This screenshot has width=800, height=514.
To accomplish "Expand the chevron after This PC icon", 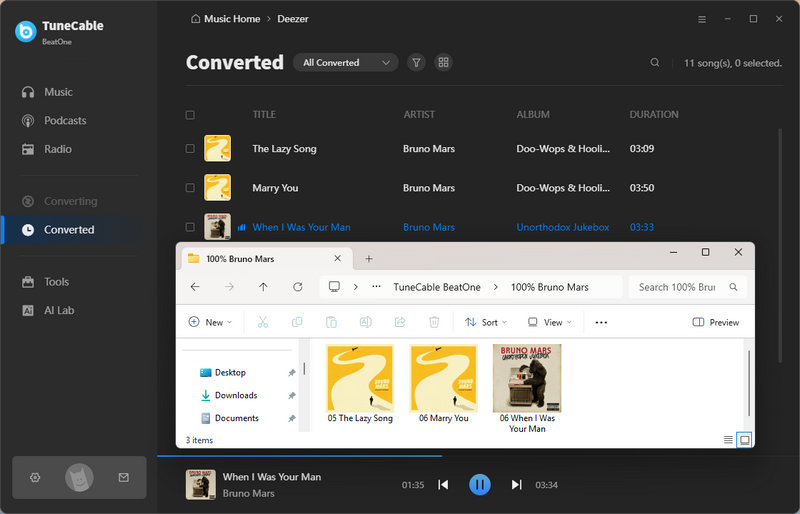I will click(356, 287).
